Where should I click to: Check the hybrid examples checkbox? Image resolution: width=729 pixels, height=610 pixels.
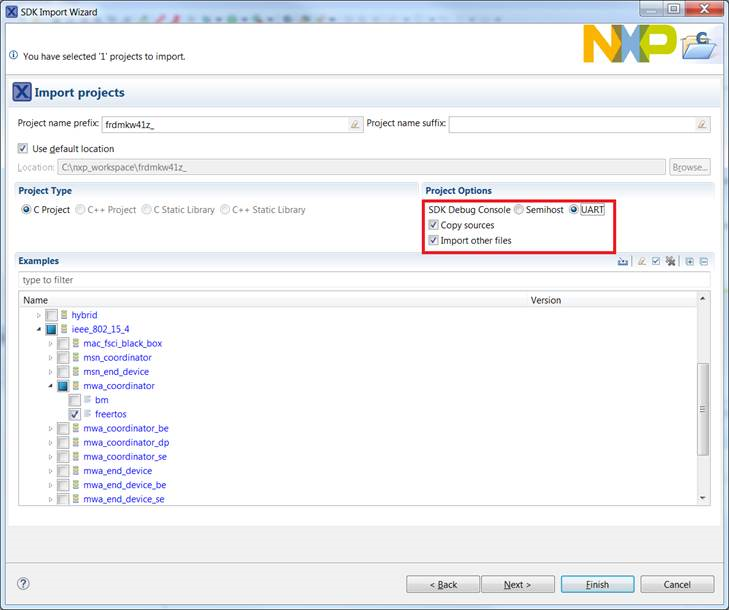51,315
